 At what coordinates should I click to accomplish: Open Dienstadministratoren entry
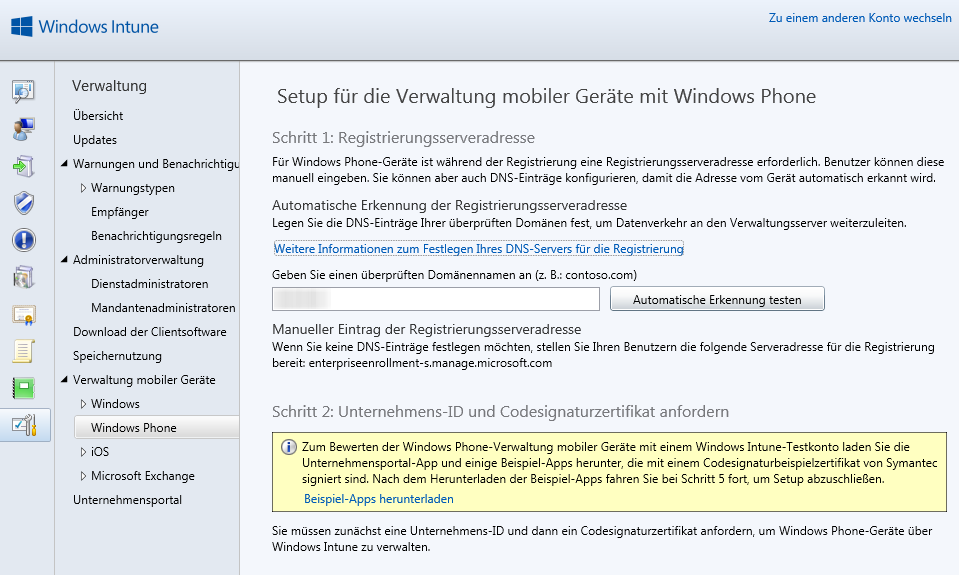150,284
